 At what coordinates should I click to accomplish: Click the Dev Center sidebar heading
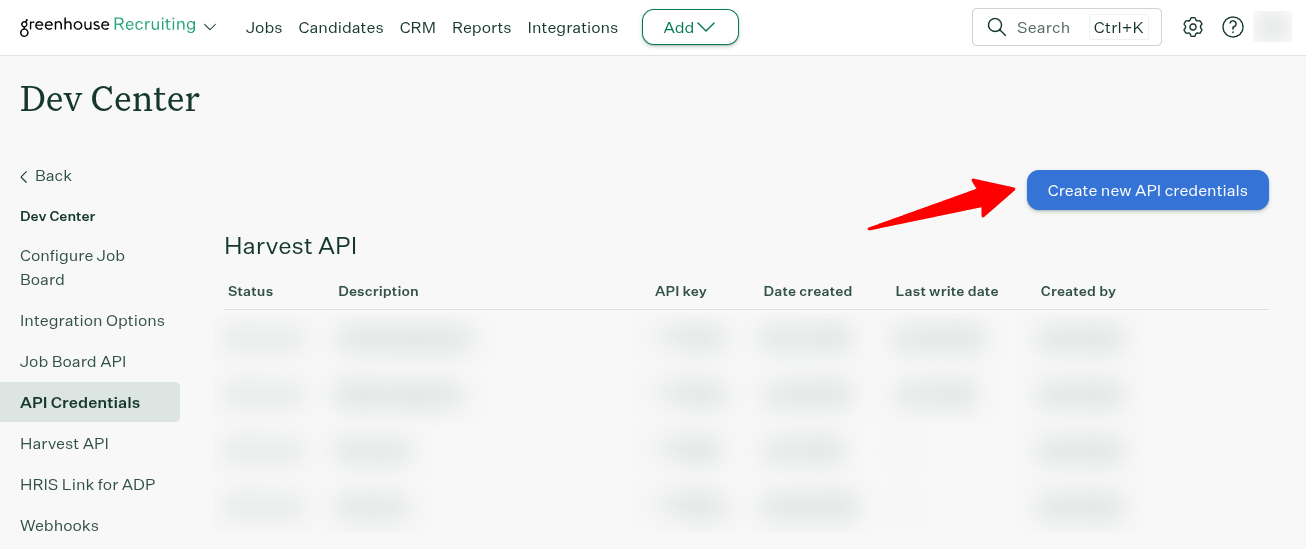58,216
